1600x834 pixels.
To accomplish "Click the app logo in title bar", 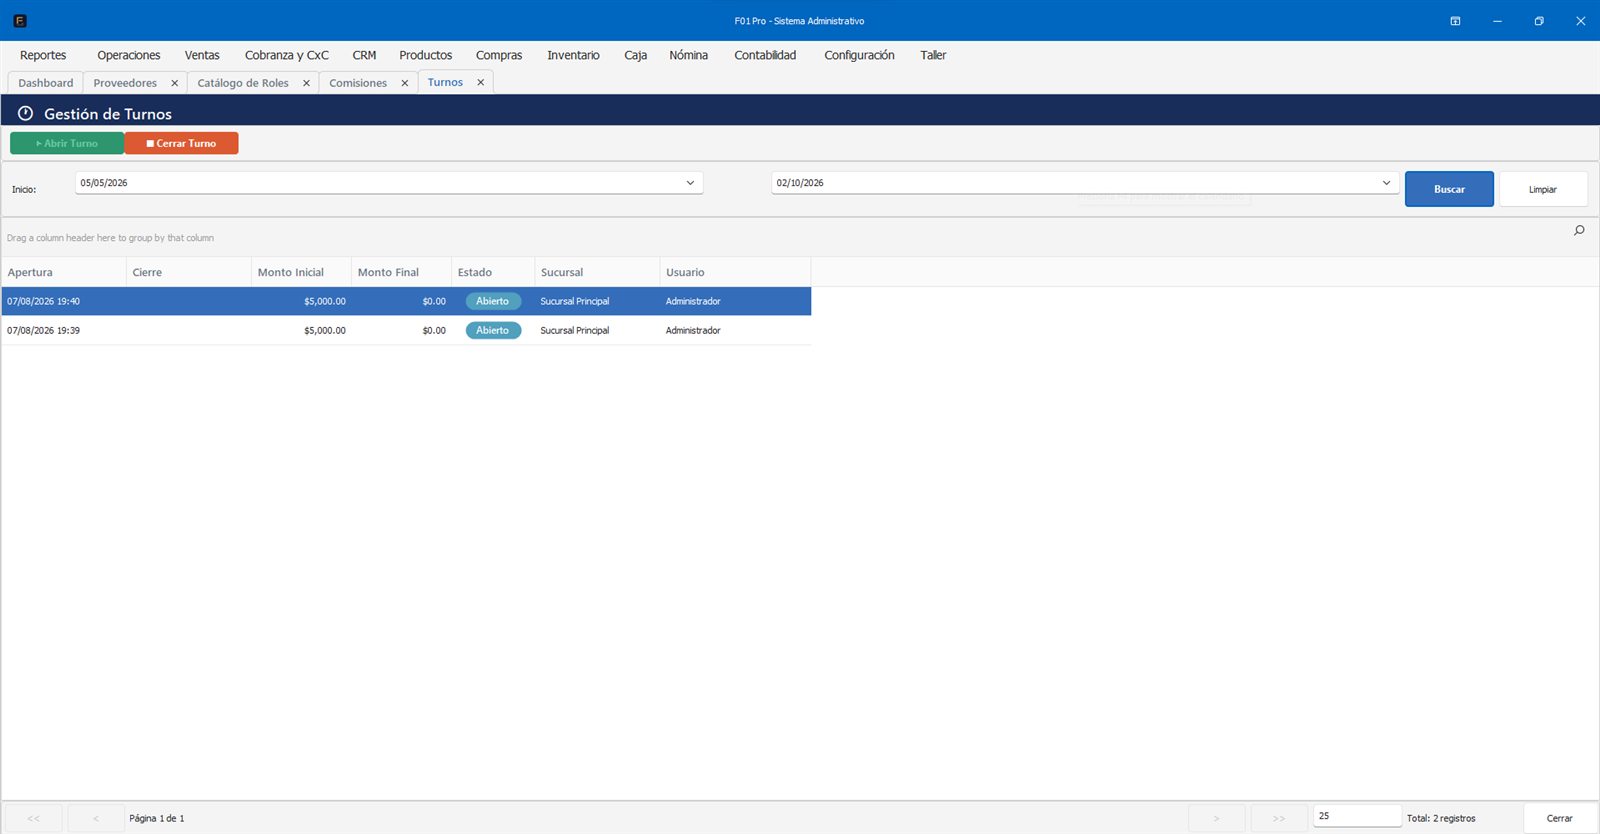I will pos(20,20).
